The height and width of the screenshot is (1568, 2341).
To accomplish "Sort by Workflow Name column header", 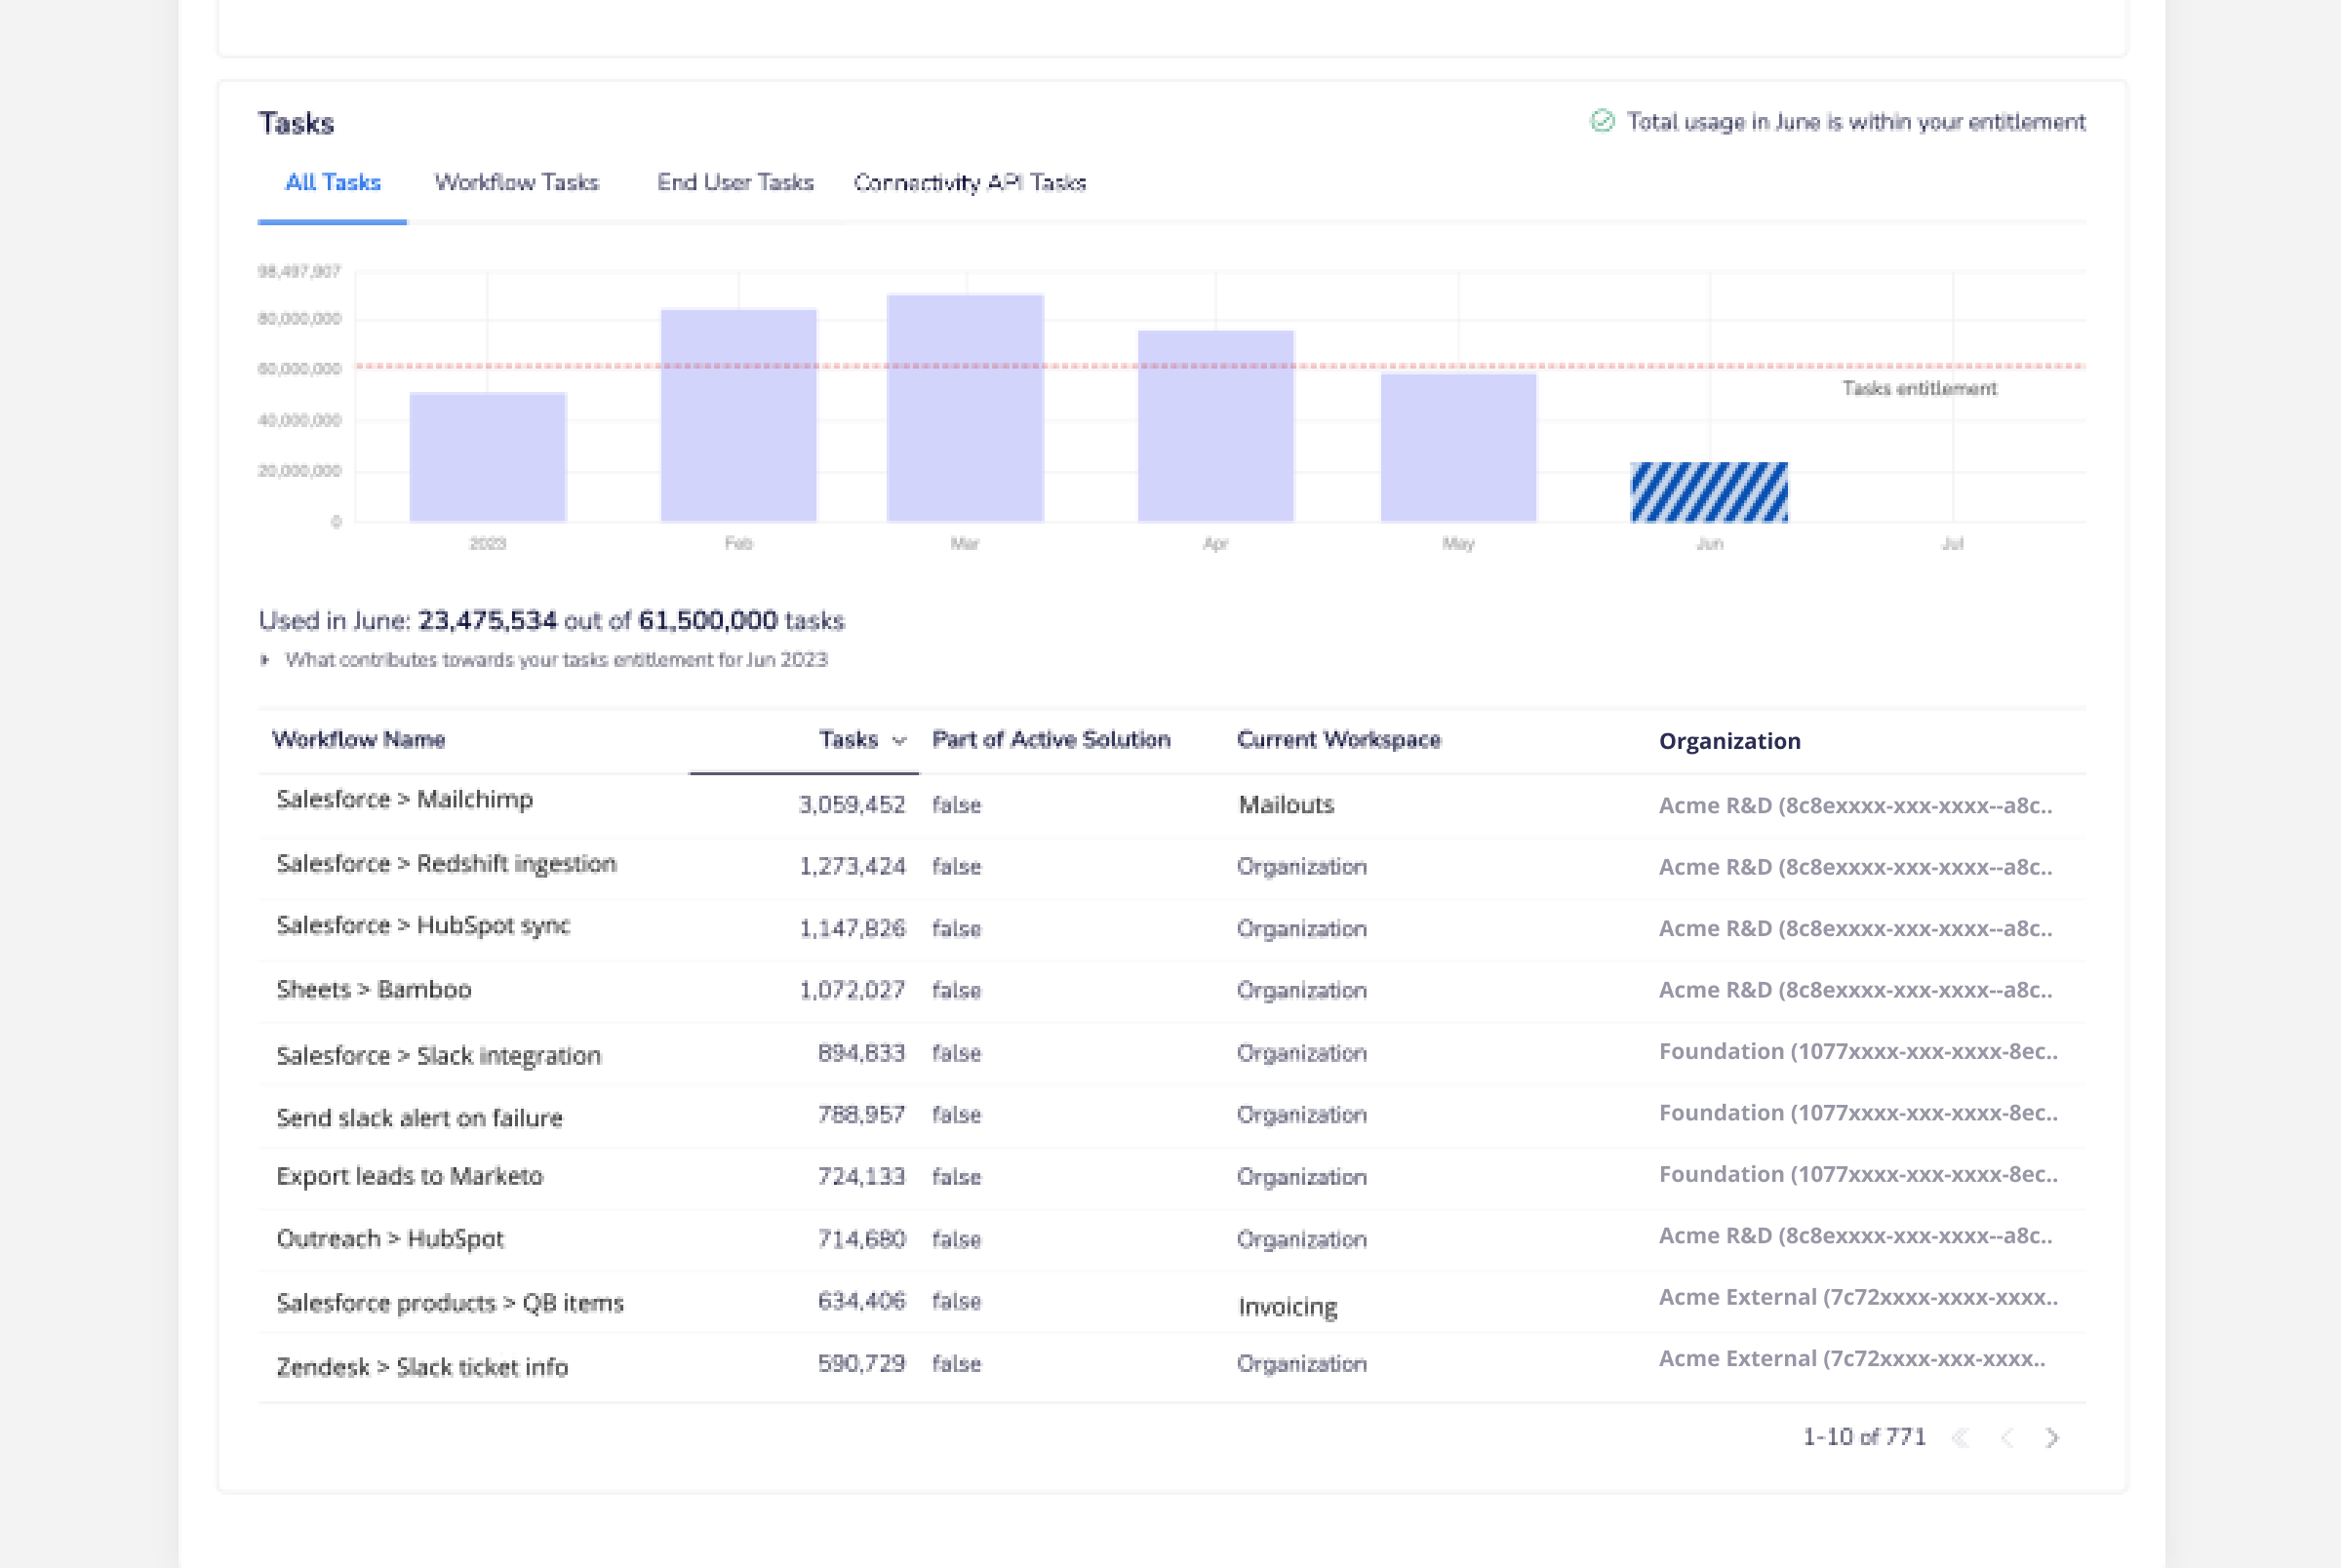I will 359,740.
